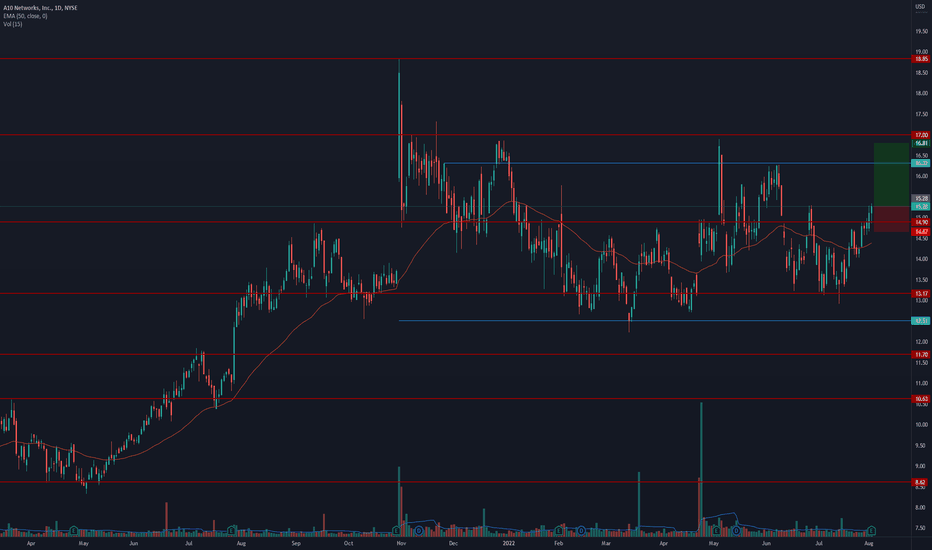
Task: Open the USD currency selector on price axis
Action: pyautogui.click(x=921, y=7)
